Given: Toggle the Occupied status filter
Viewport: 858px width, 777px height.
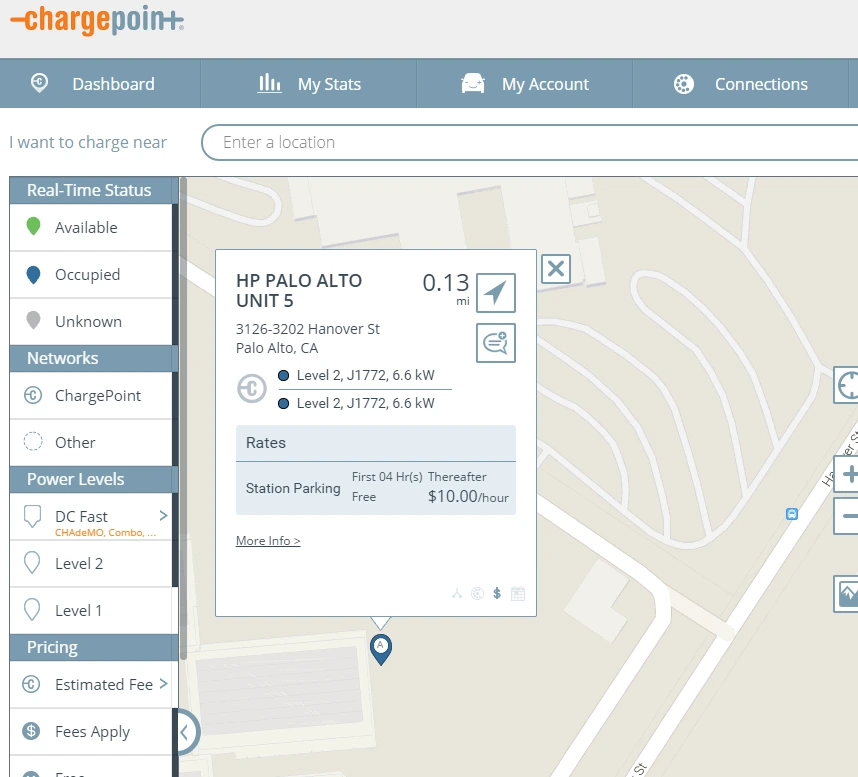Looking at the screenshot, I should [91, 275].
